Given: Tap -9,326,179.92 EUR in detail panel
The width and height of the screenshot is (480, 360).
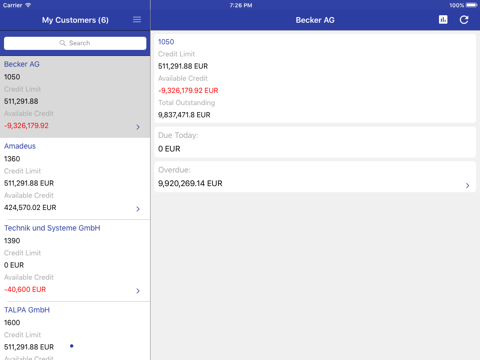Looking at the screenshot, I should (188, 90).
